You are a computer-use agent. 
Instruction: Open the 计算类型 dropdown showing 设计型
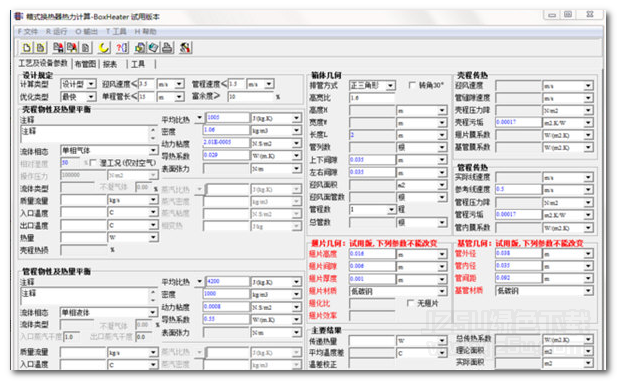point(78,84)
